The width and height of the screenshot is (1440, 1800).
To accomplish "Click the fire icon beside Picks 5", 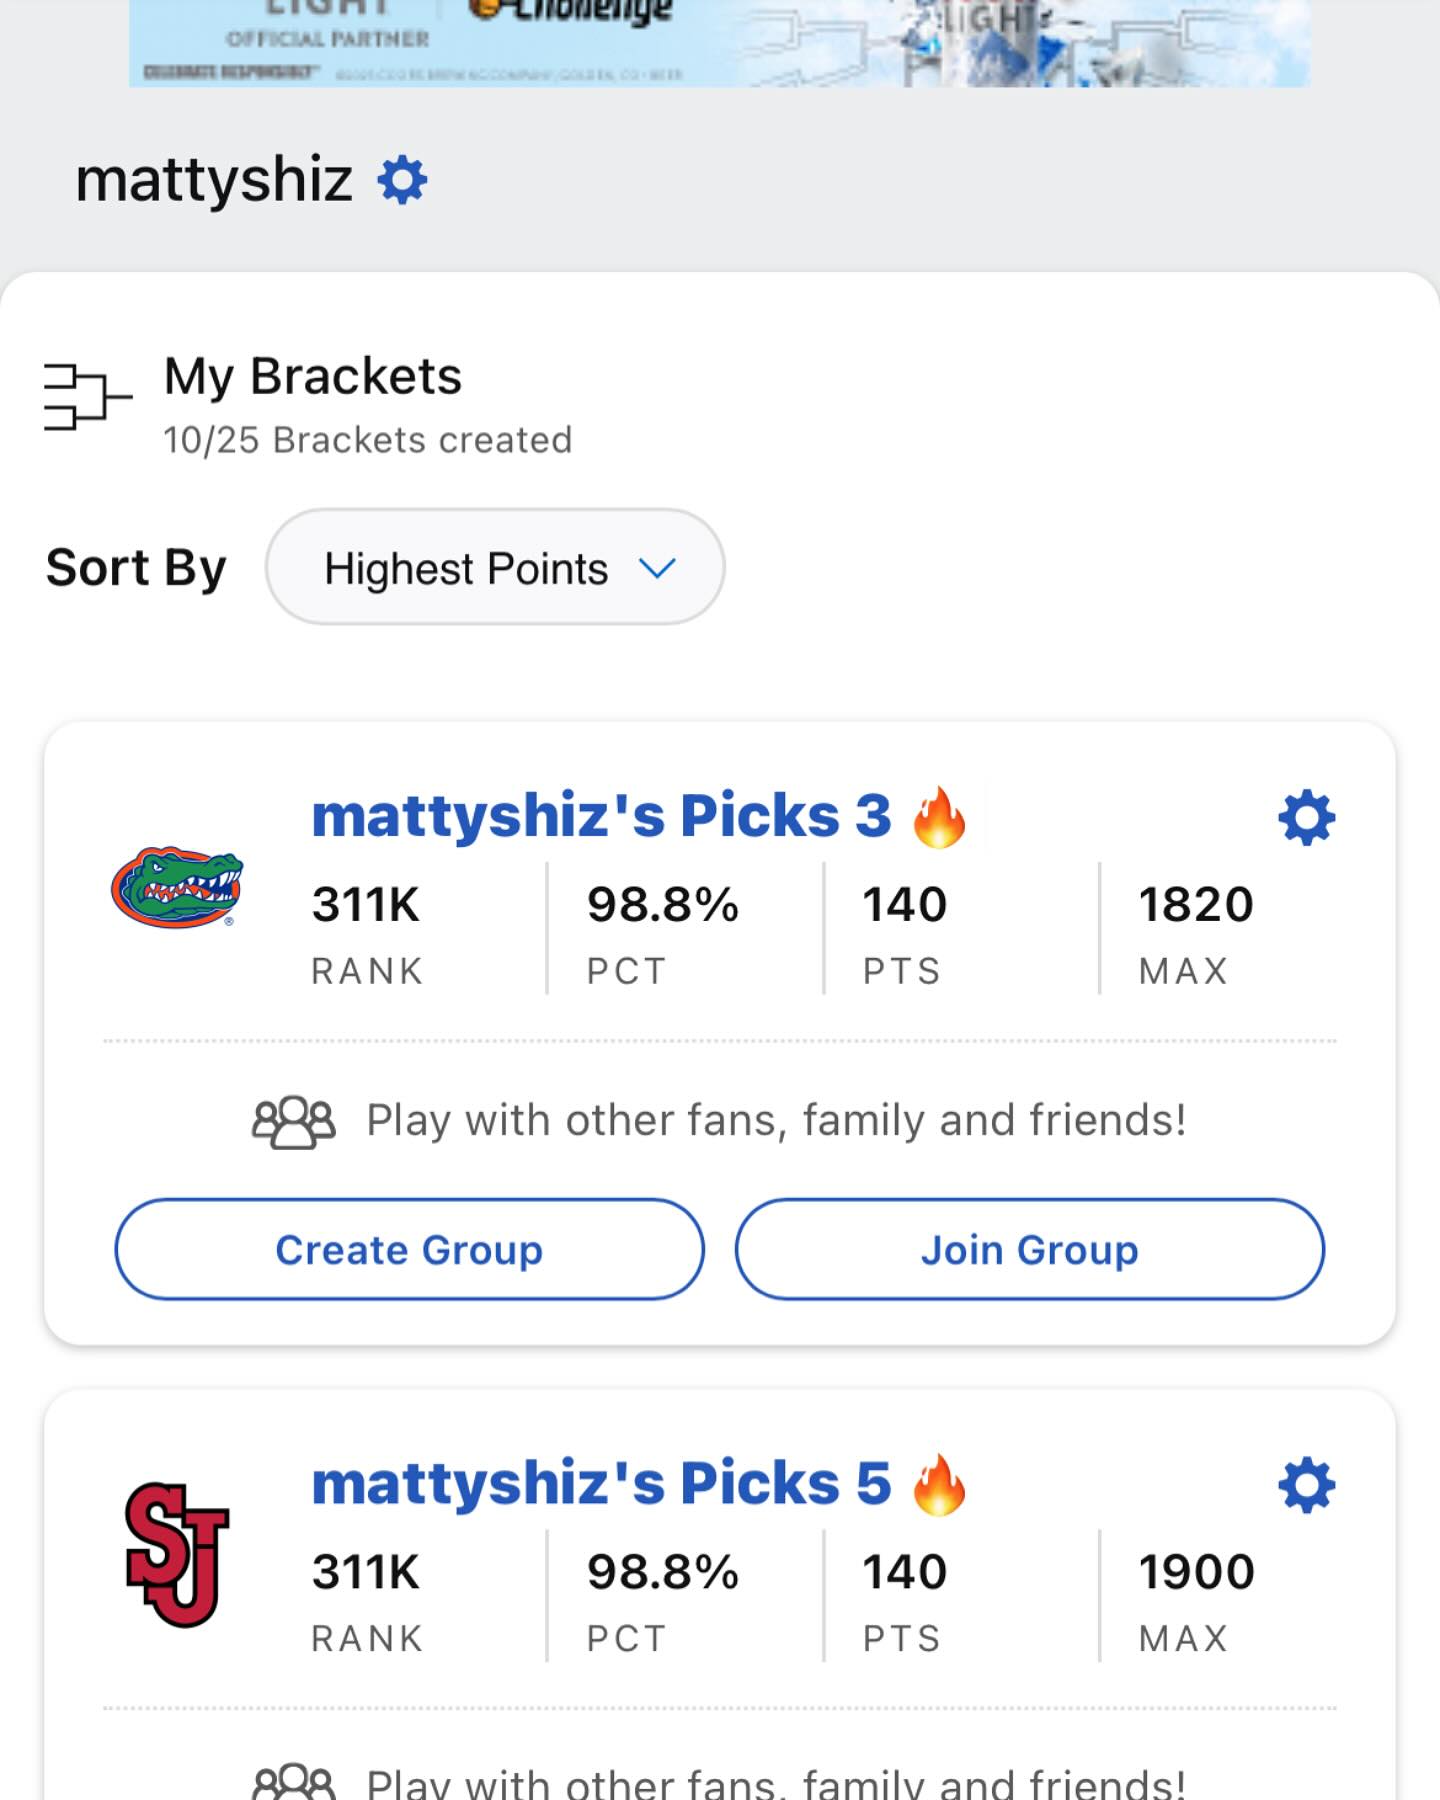I will (x=939, y=1484).
